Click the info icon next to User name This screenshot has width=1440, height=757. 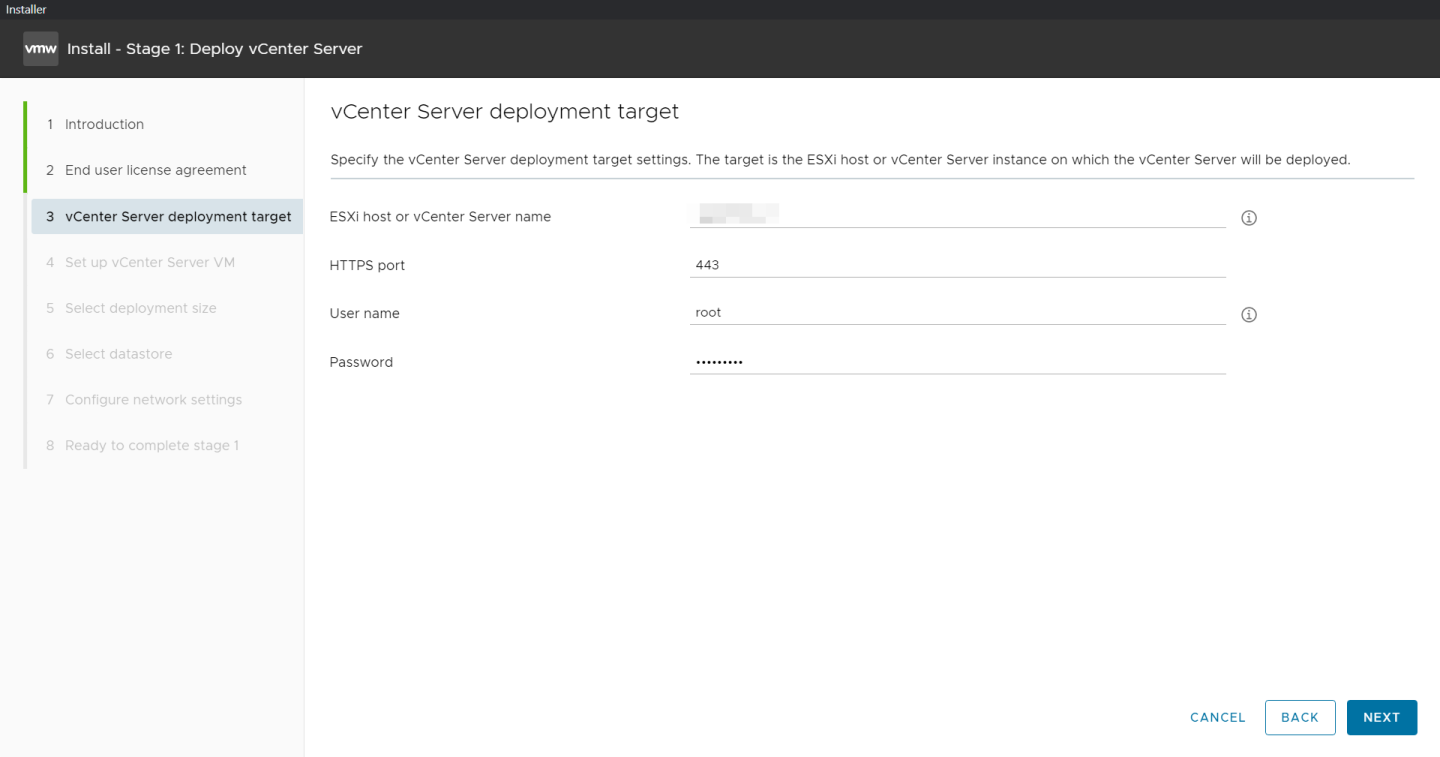coord(1248,314)
